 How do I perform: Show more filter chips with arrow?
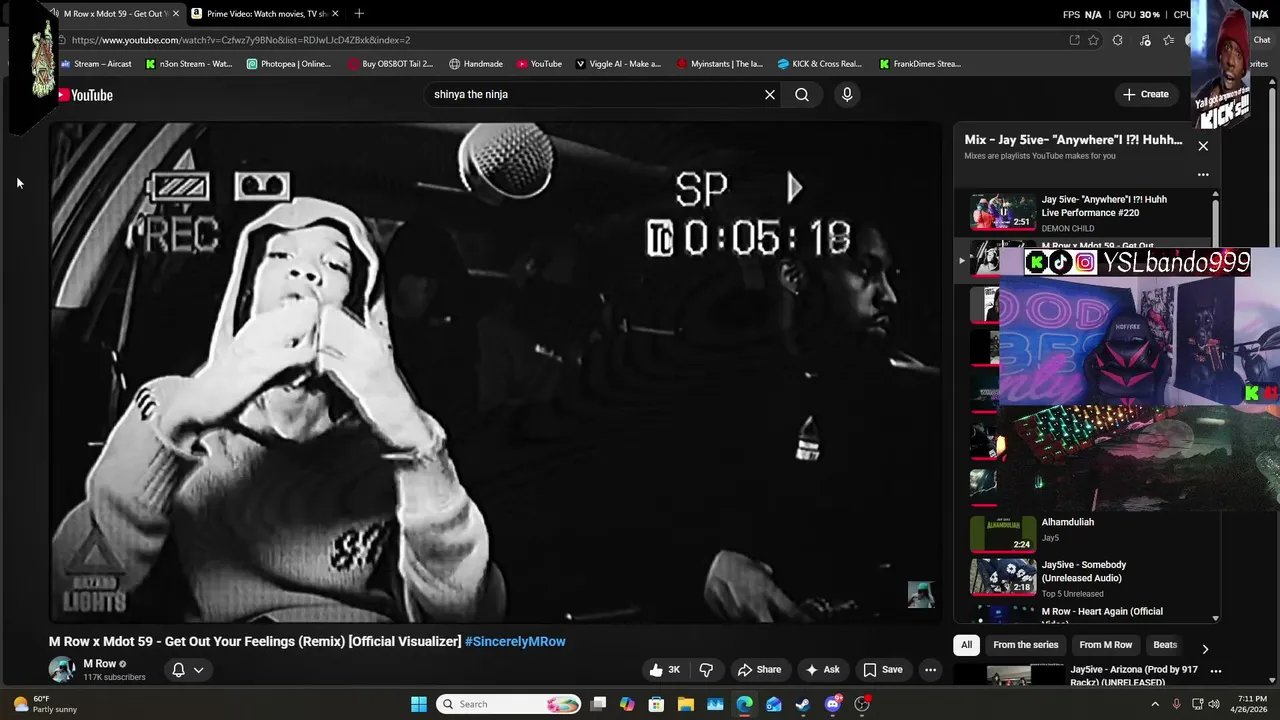[x=1204, y=648]
